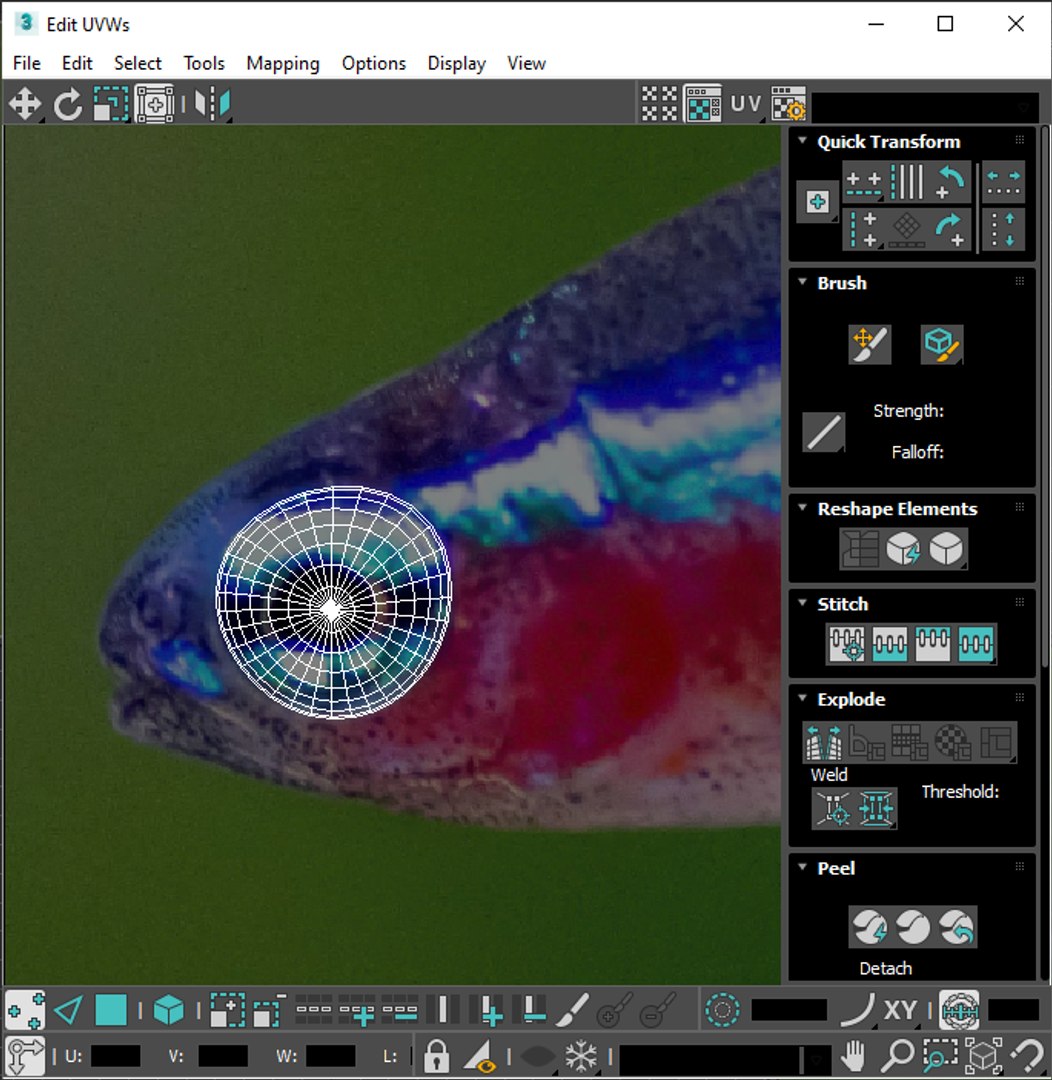The height and width of the screenshot is (1080, 1052).
Task: Click the Relax Custom cube icon
Action: tap(946, 549)
